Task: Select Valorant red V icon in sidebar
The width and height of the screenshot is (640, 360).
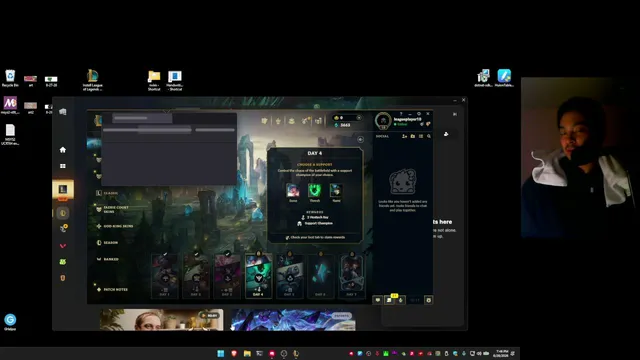Action: click(x=63, y=246)
